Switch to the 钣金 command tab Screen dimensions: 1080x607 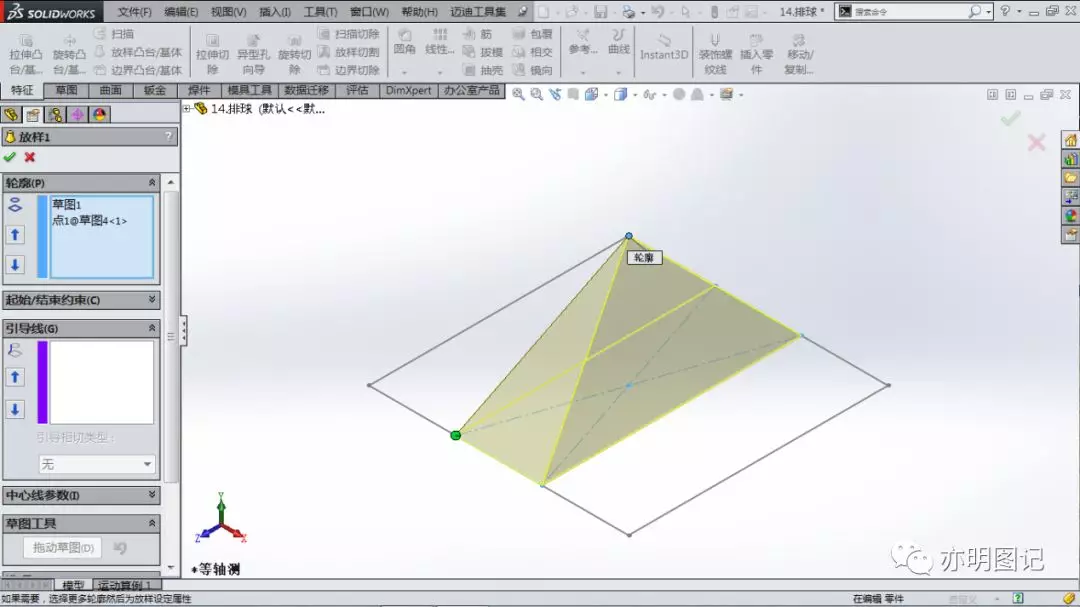click(154, 90)
